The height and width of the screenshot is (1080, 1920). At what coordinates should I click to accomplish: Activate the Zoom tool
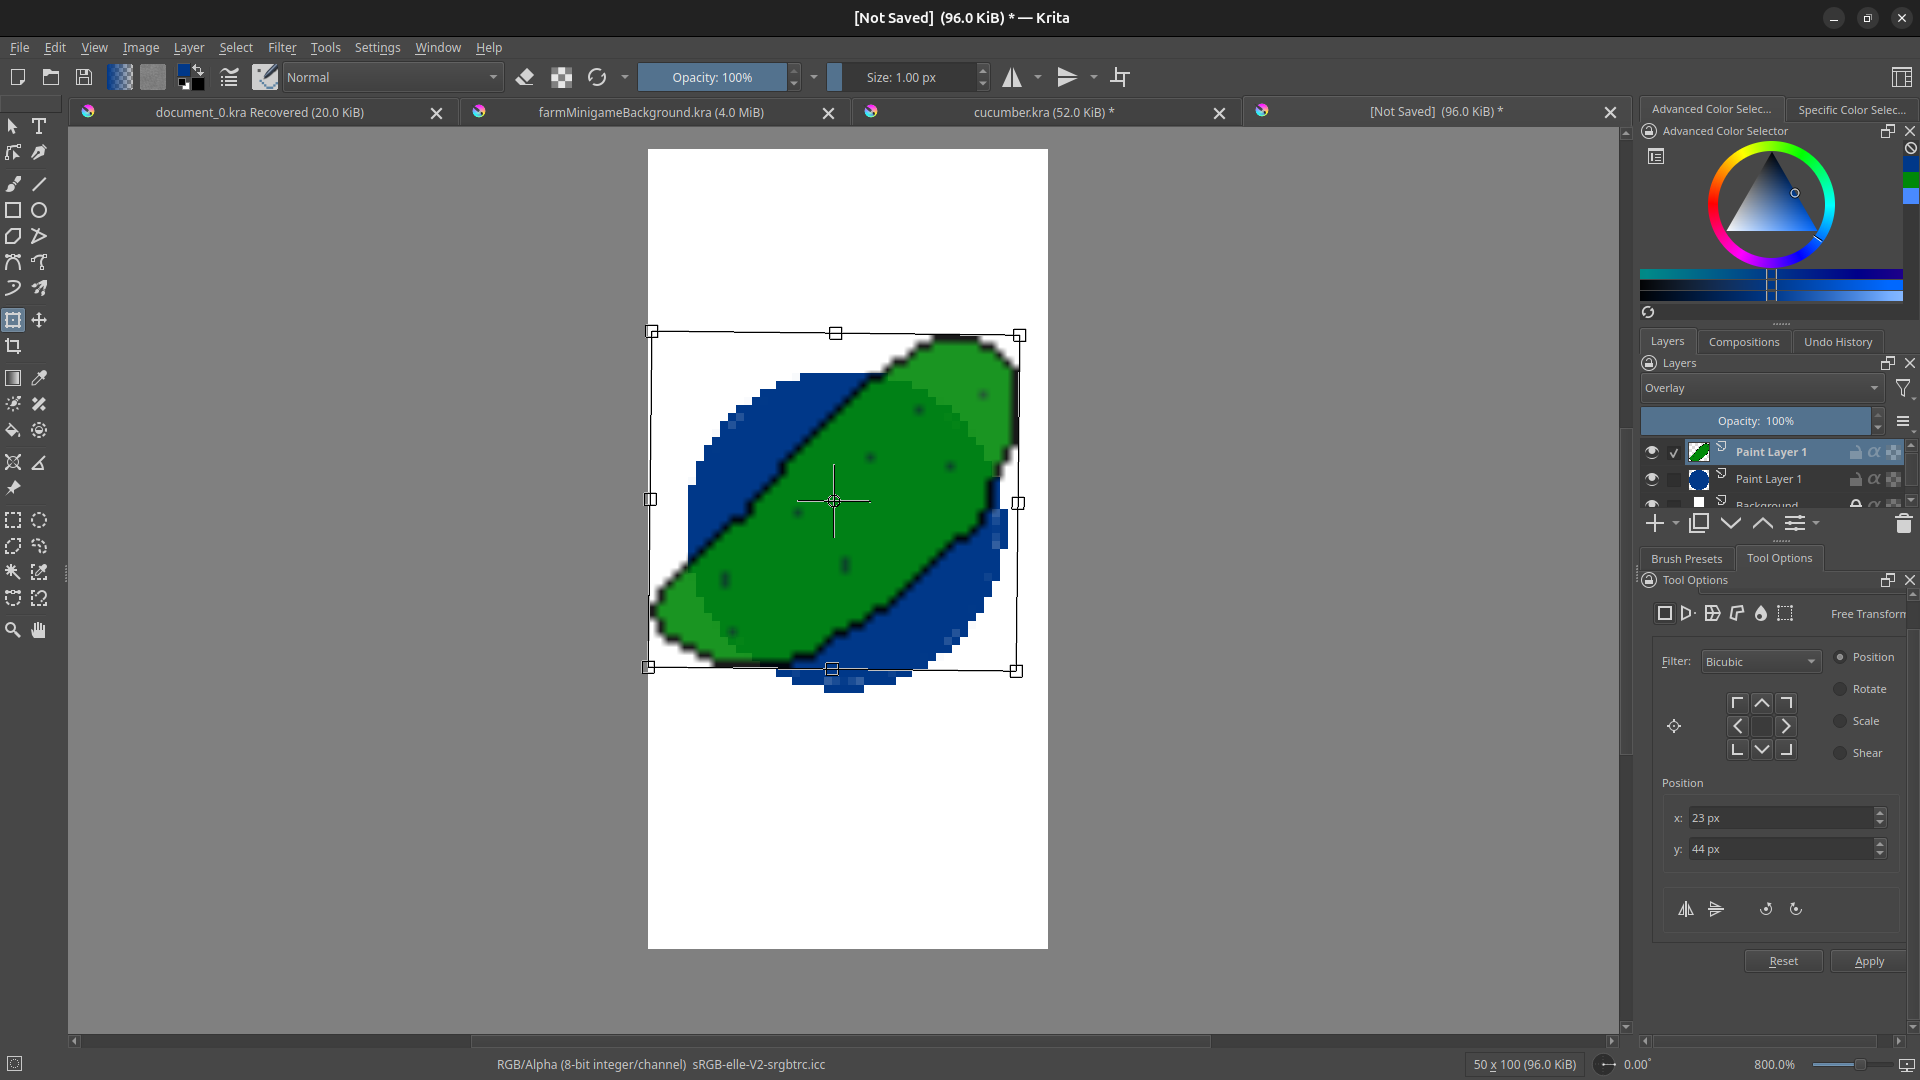(x=13, y=630)
